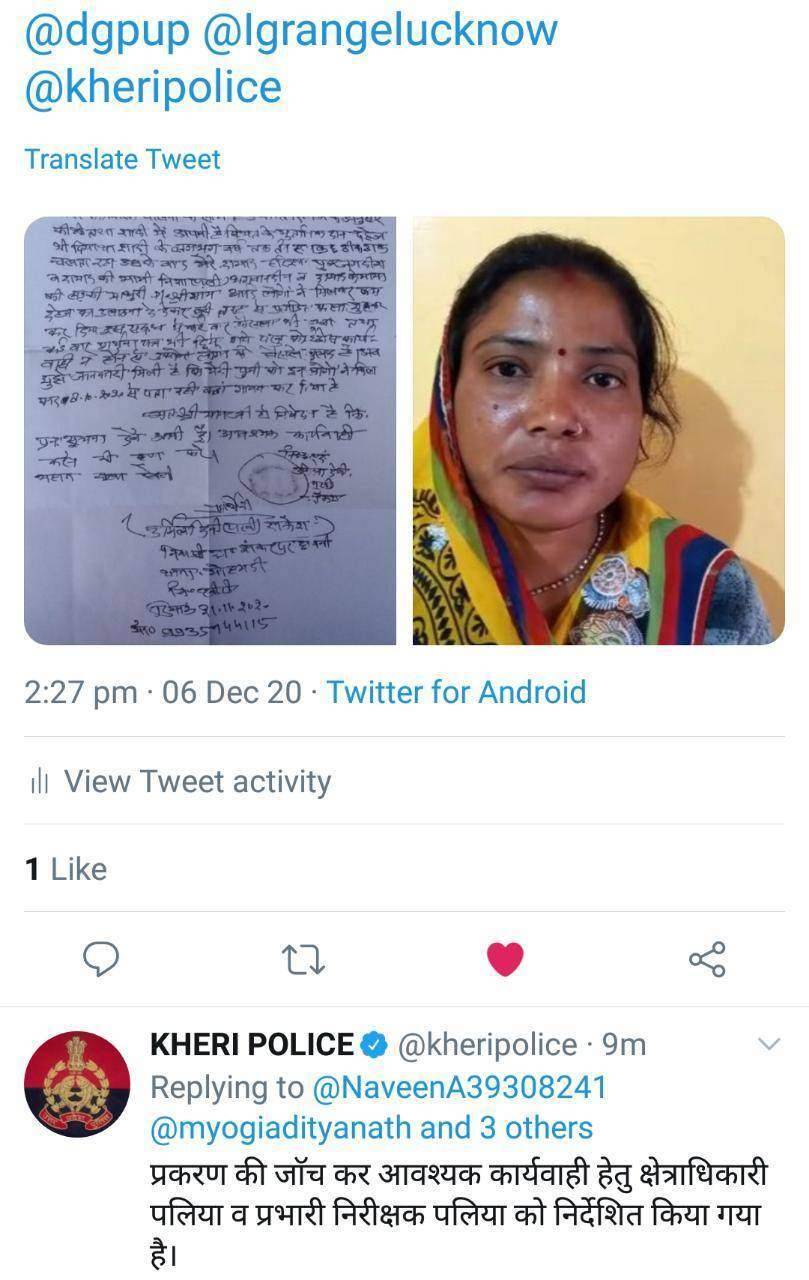This screenshot has height=1280, width=809.
Task: Expand '@myogiadityanath and 3 others' recipients
Action: point(371,1128)
